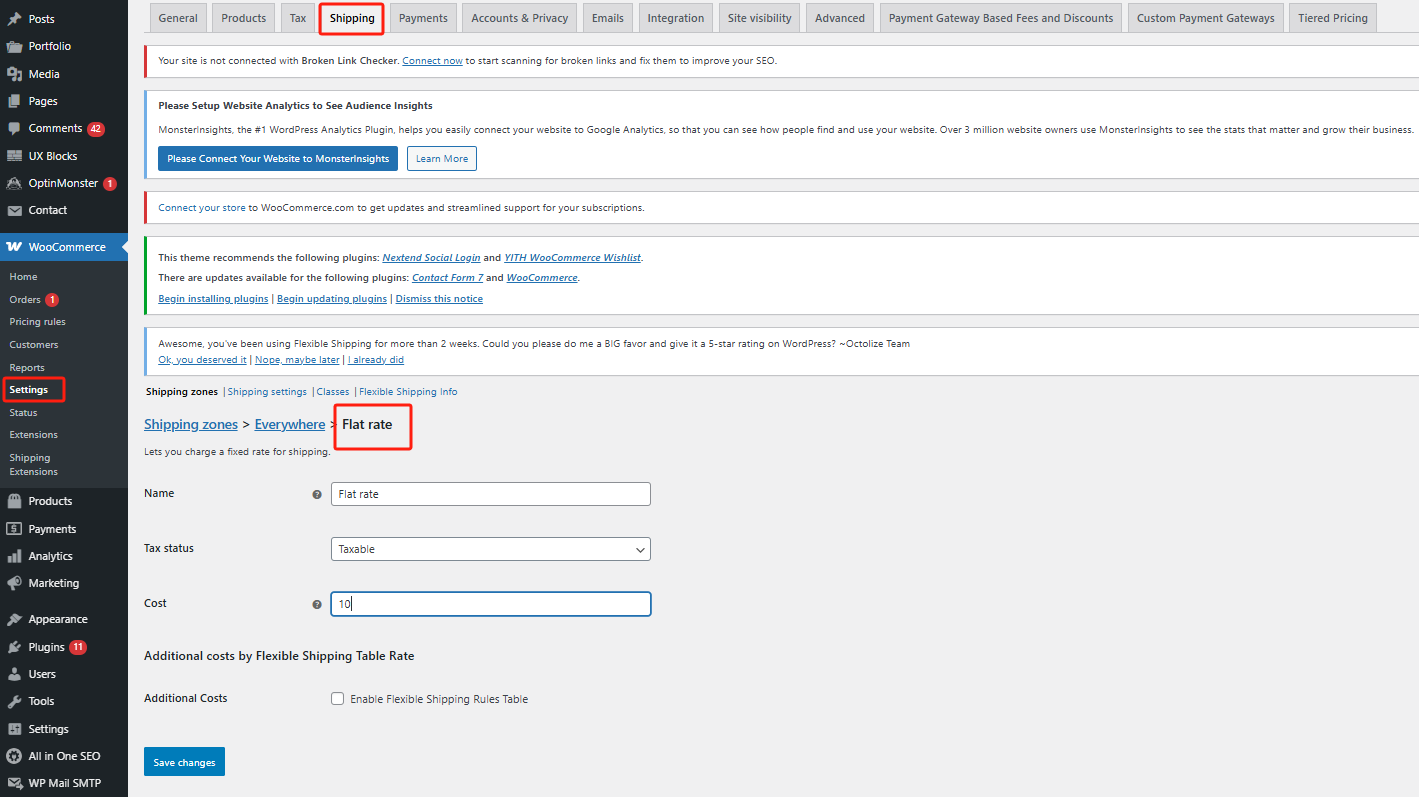
Task: Switch to the Custom Payment Gateways tab
Action: [1206, 18]
